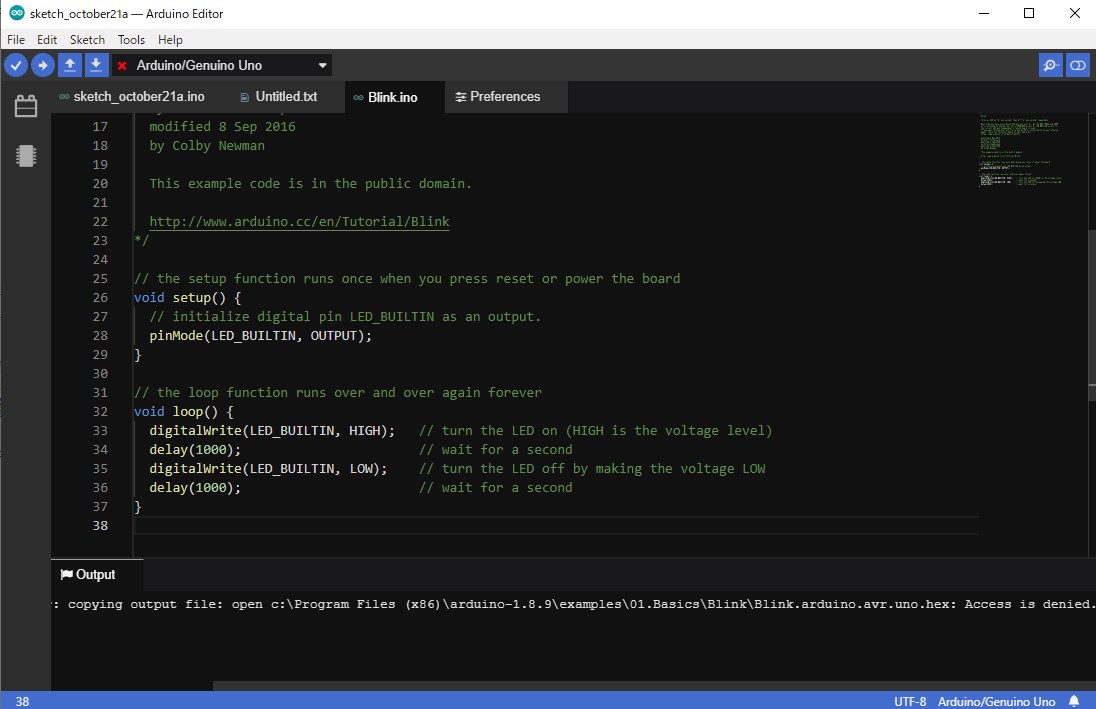Select Arduino/Genuino Uno board field
The height and width of the screenshot is (709, 1096).
coord(222,65)
